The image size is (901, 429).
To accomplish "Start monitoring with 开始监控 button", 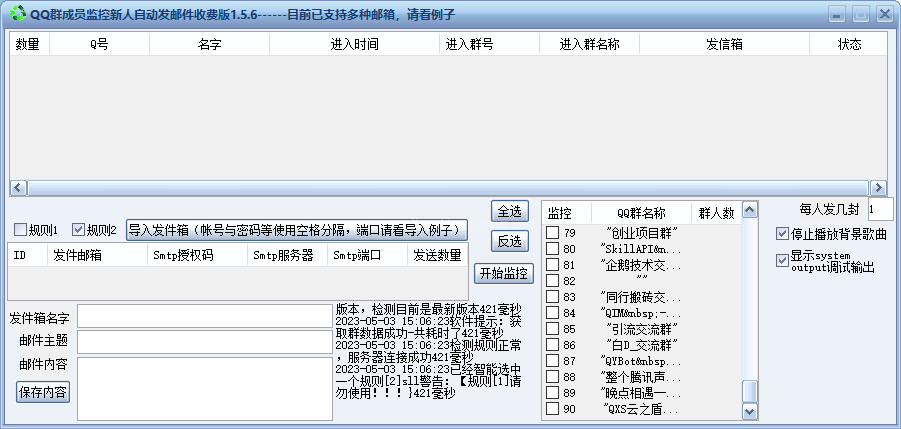I will (505, 274).
